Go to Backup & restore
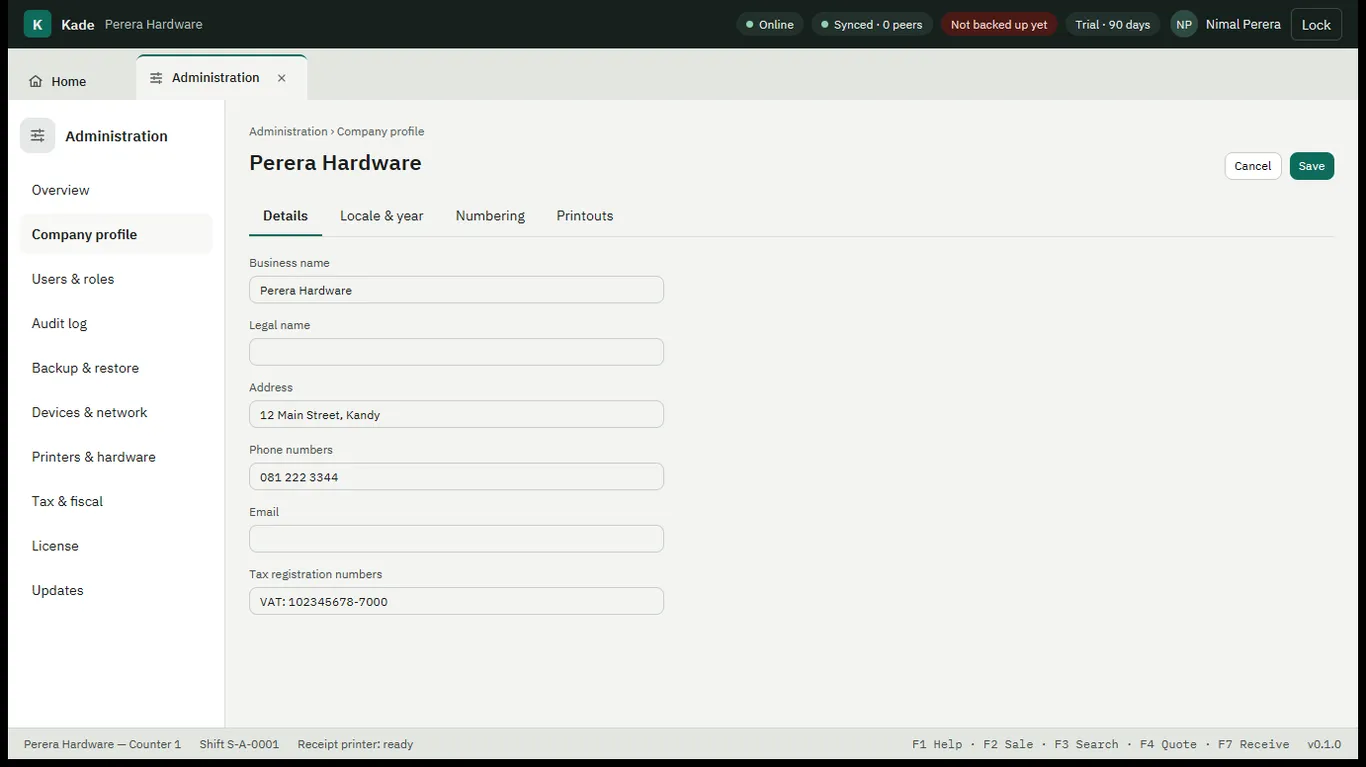The height and width of the screenshot is (767, 1366). 116,368
